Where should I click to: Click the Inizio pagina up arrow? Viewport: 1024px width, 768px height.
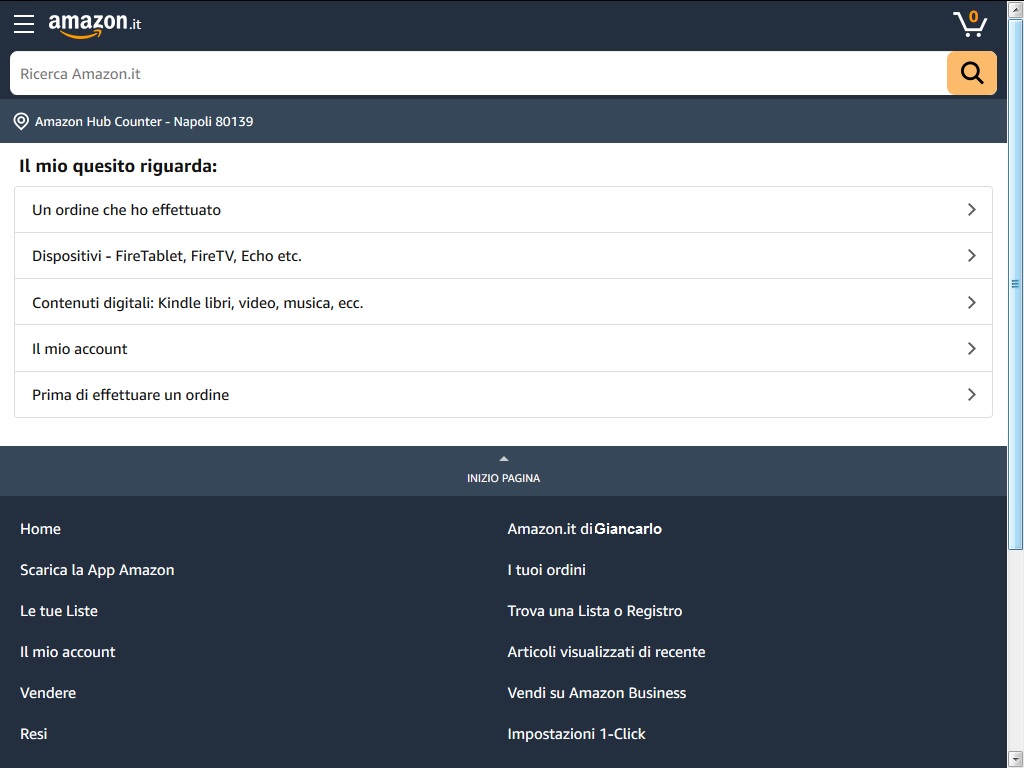coord(504,459)
